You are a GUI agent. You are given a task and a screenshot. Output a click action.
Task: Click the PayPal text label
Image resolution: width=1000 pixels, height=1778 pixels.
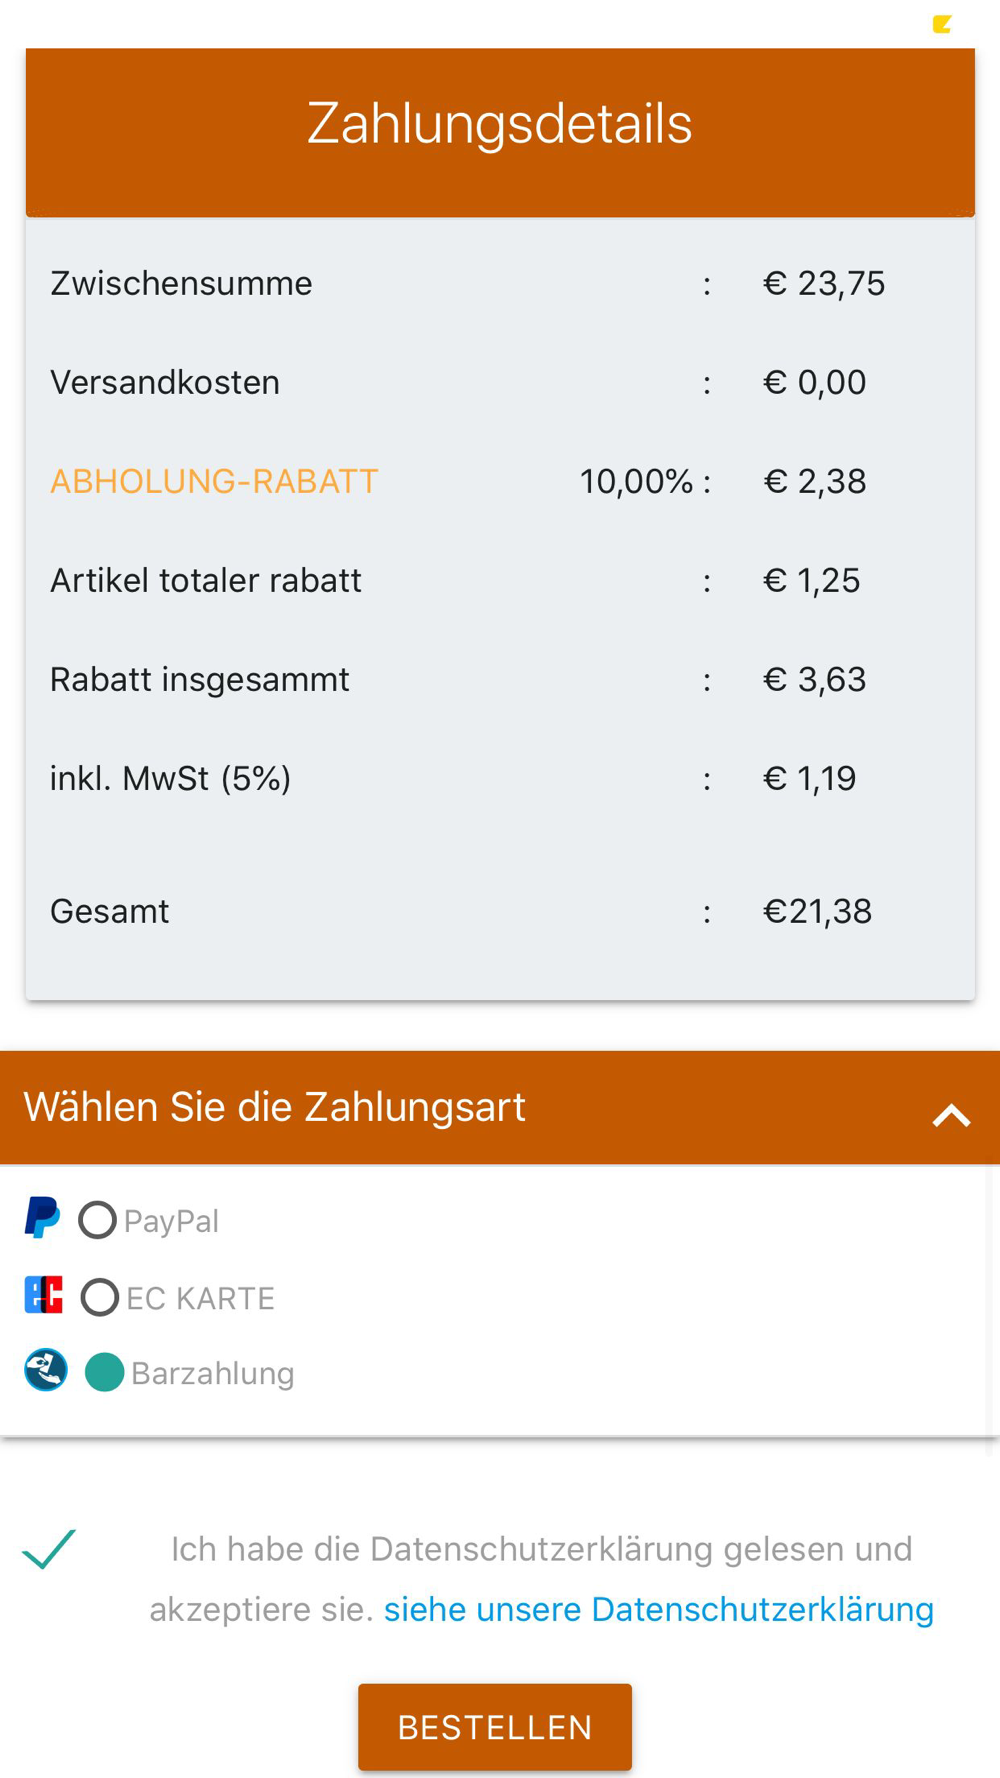click(x=171, y=1221)
